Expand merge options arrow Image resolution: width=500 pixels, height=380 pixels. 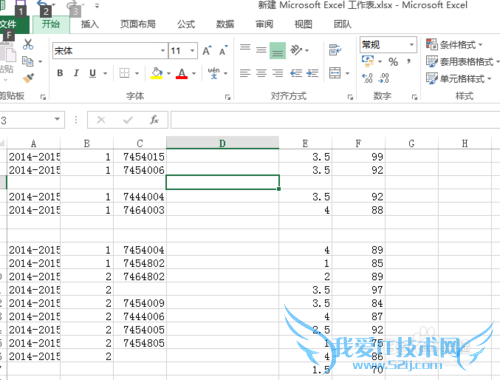(x=347, y=73)
